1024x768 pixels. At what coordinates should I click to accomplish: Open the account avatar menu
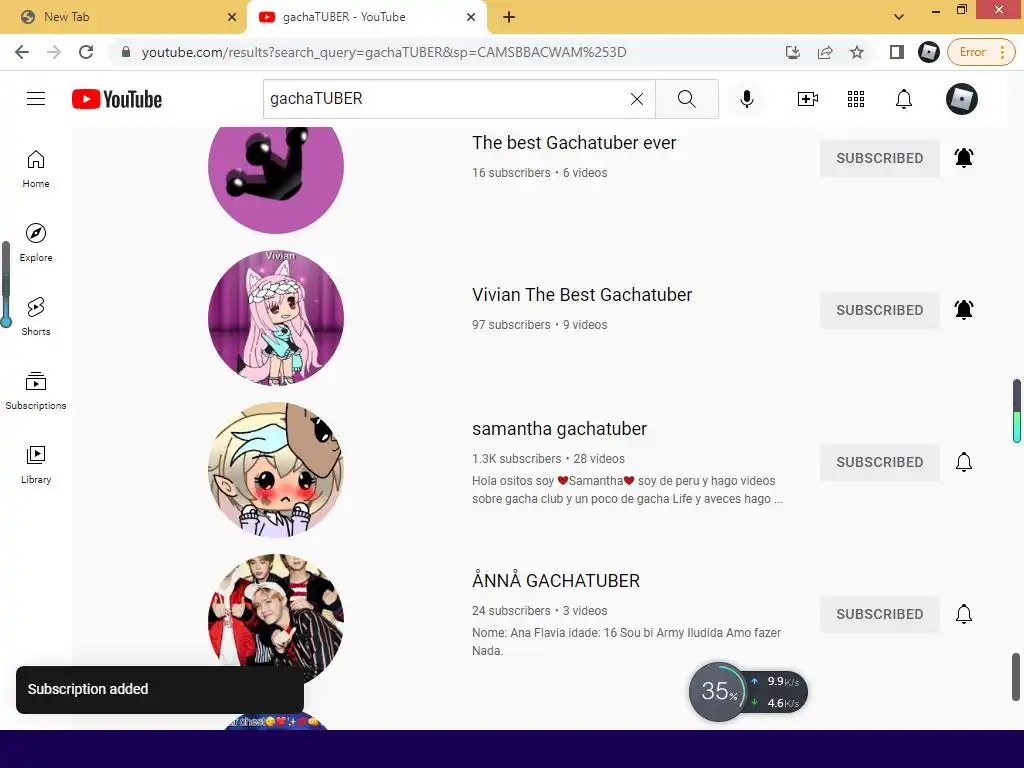click(962, 99)
